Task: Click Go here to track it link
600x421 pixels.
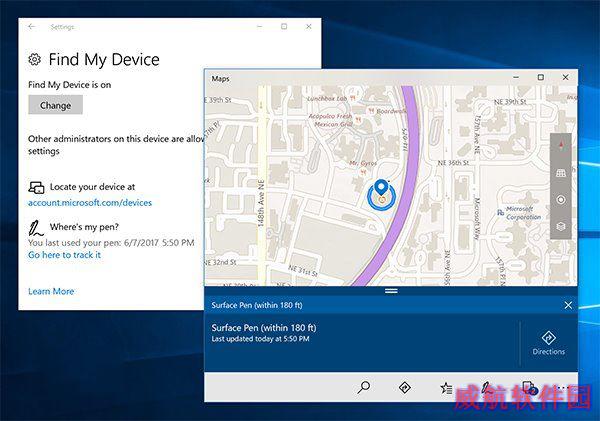Action: pyautogui.click(x=64, y=255)
